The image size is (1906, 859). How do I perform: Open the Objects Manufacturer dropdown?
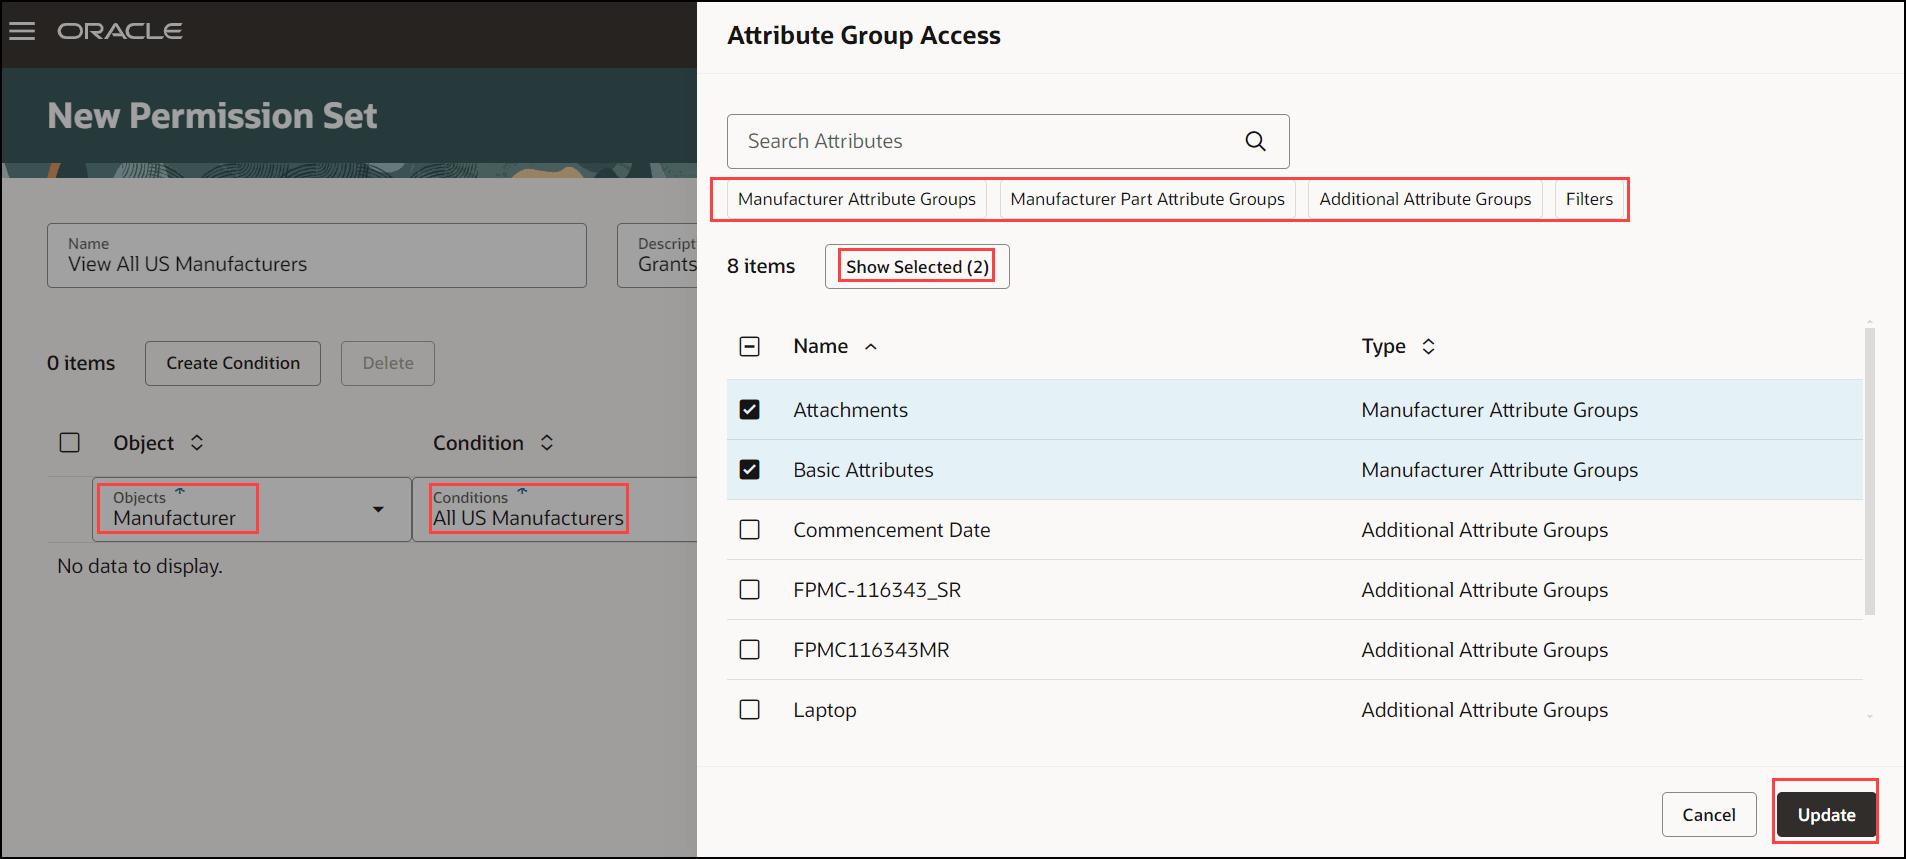(378, 510)
